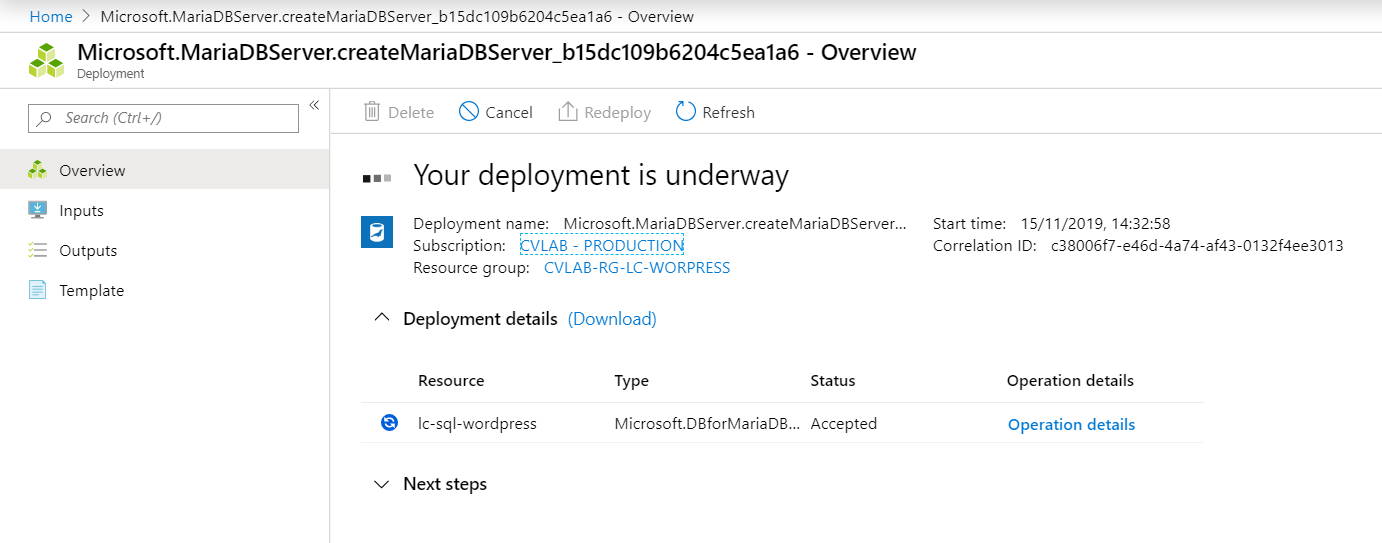Click the Overview cubes icon in the sidebar

pos(38,170)
